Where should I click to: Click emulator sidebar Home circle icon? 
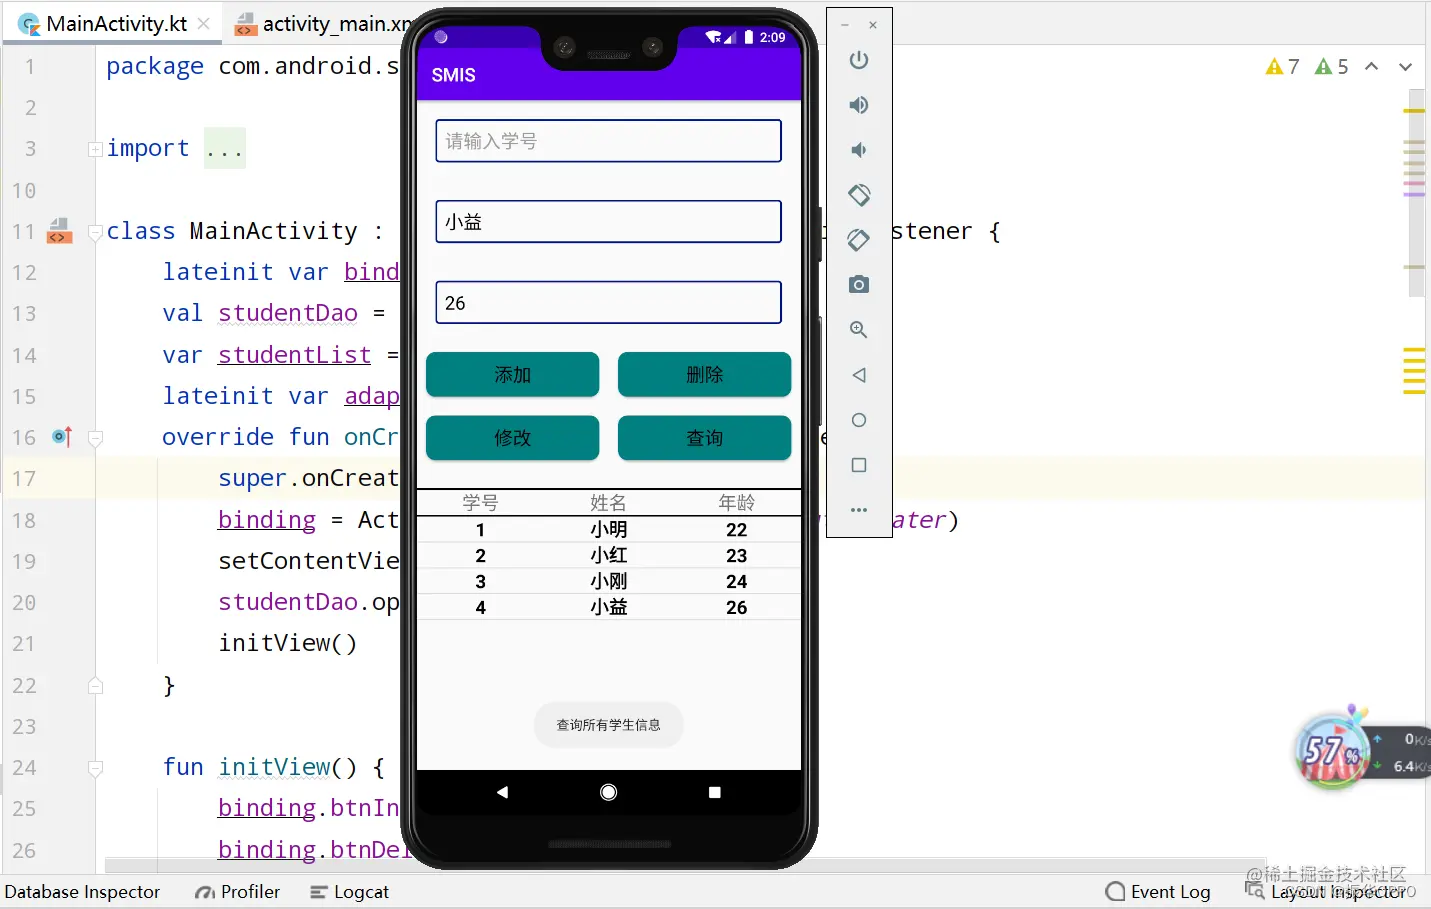click(858, 420)
